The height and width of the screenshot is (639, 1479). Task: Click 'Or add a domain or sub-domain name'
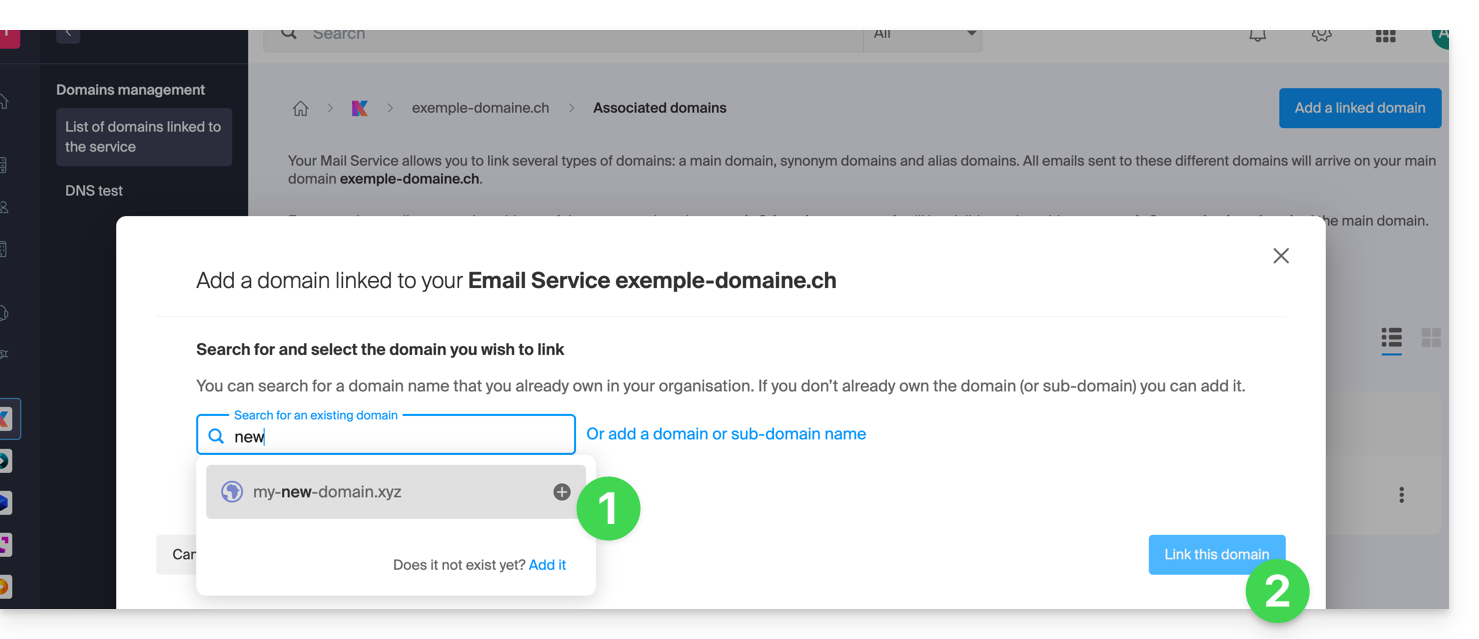(726, 434)
